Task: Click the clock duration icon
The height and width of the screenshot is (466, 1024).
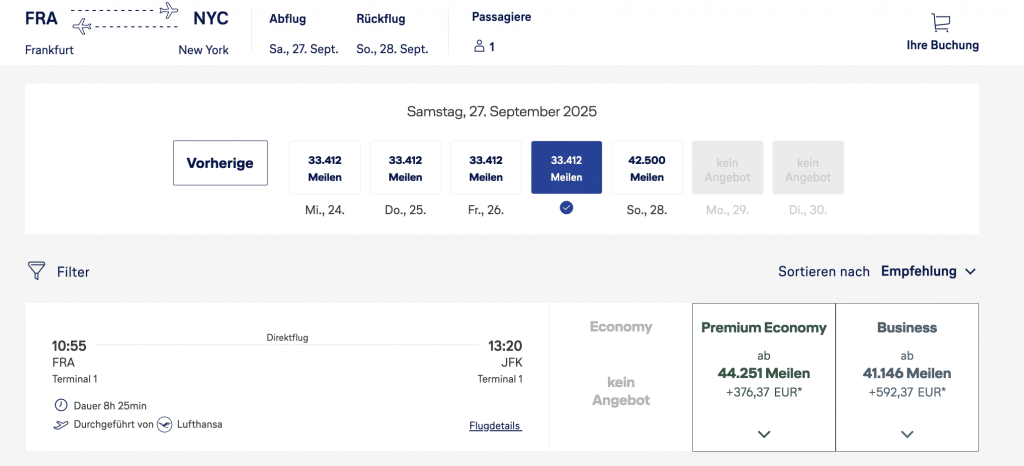Action: coord(62,405)
